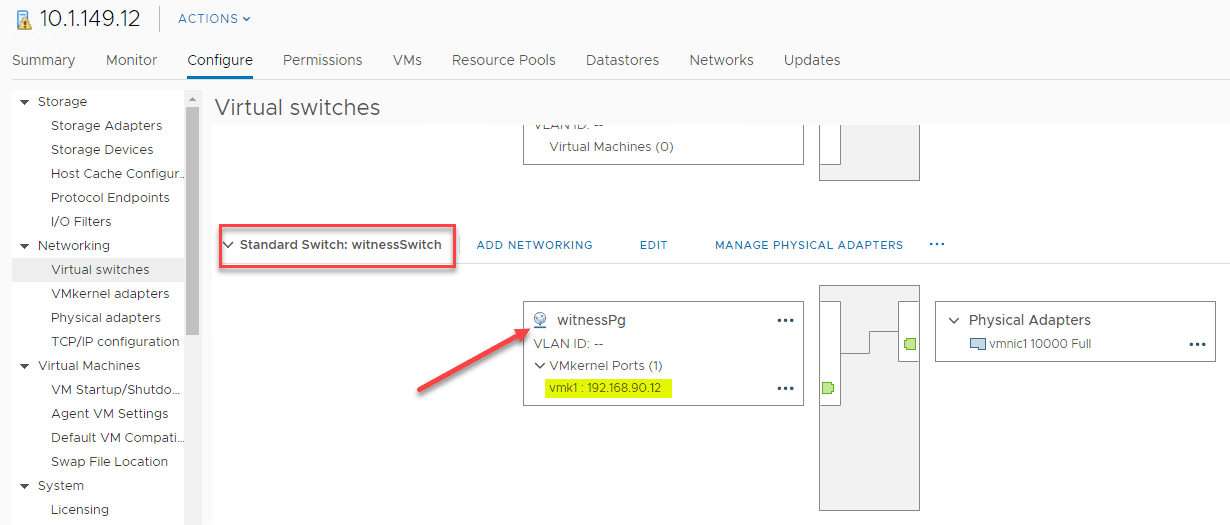
Task: Collapse the Storage tree section
Action: 24,102
